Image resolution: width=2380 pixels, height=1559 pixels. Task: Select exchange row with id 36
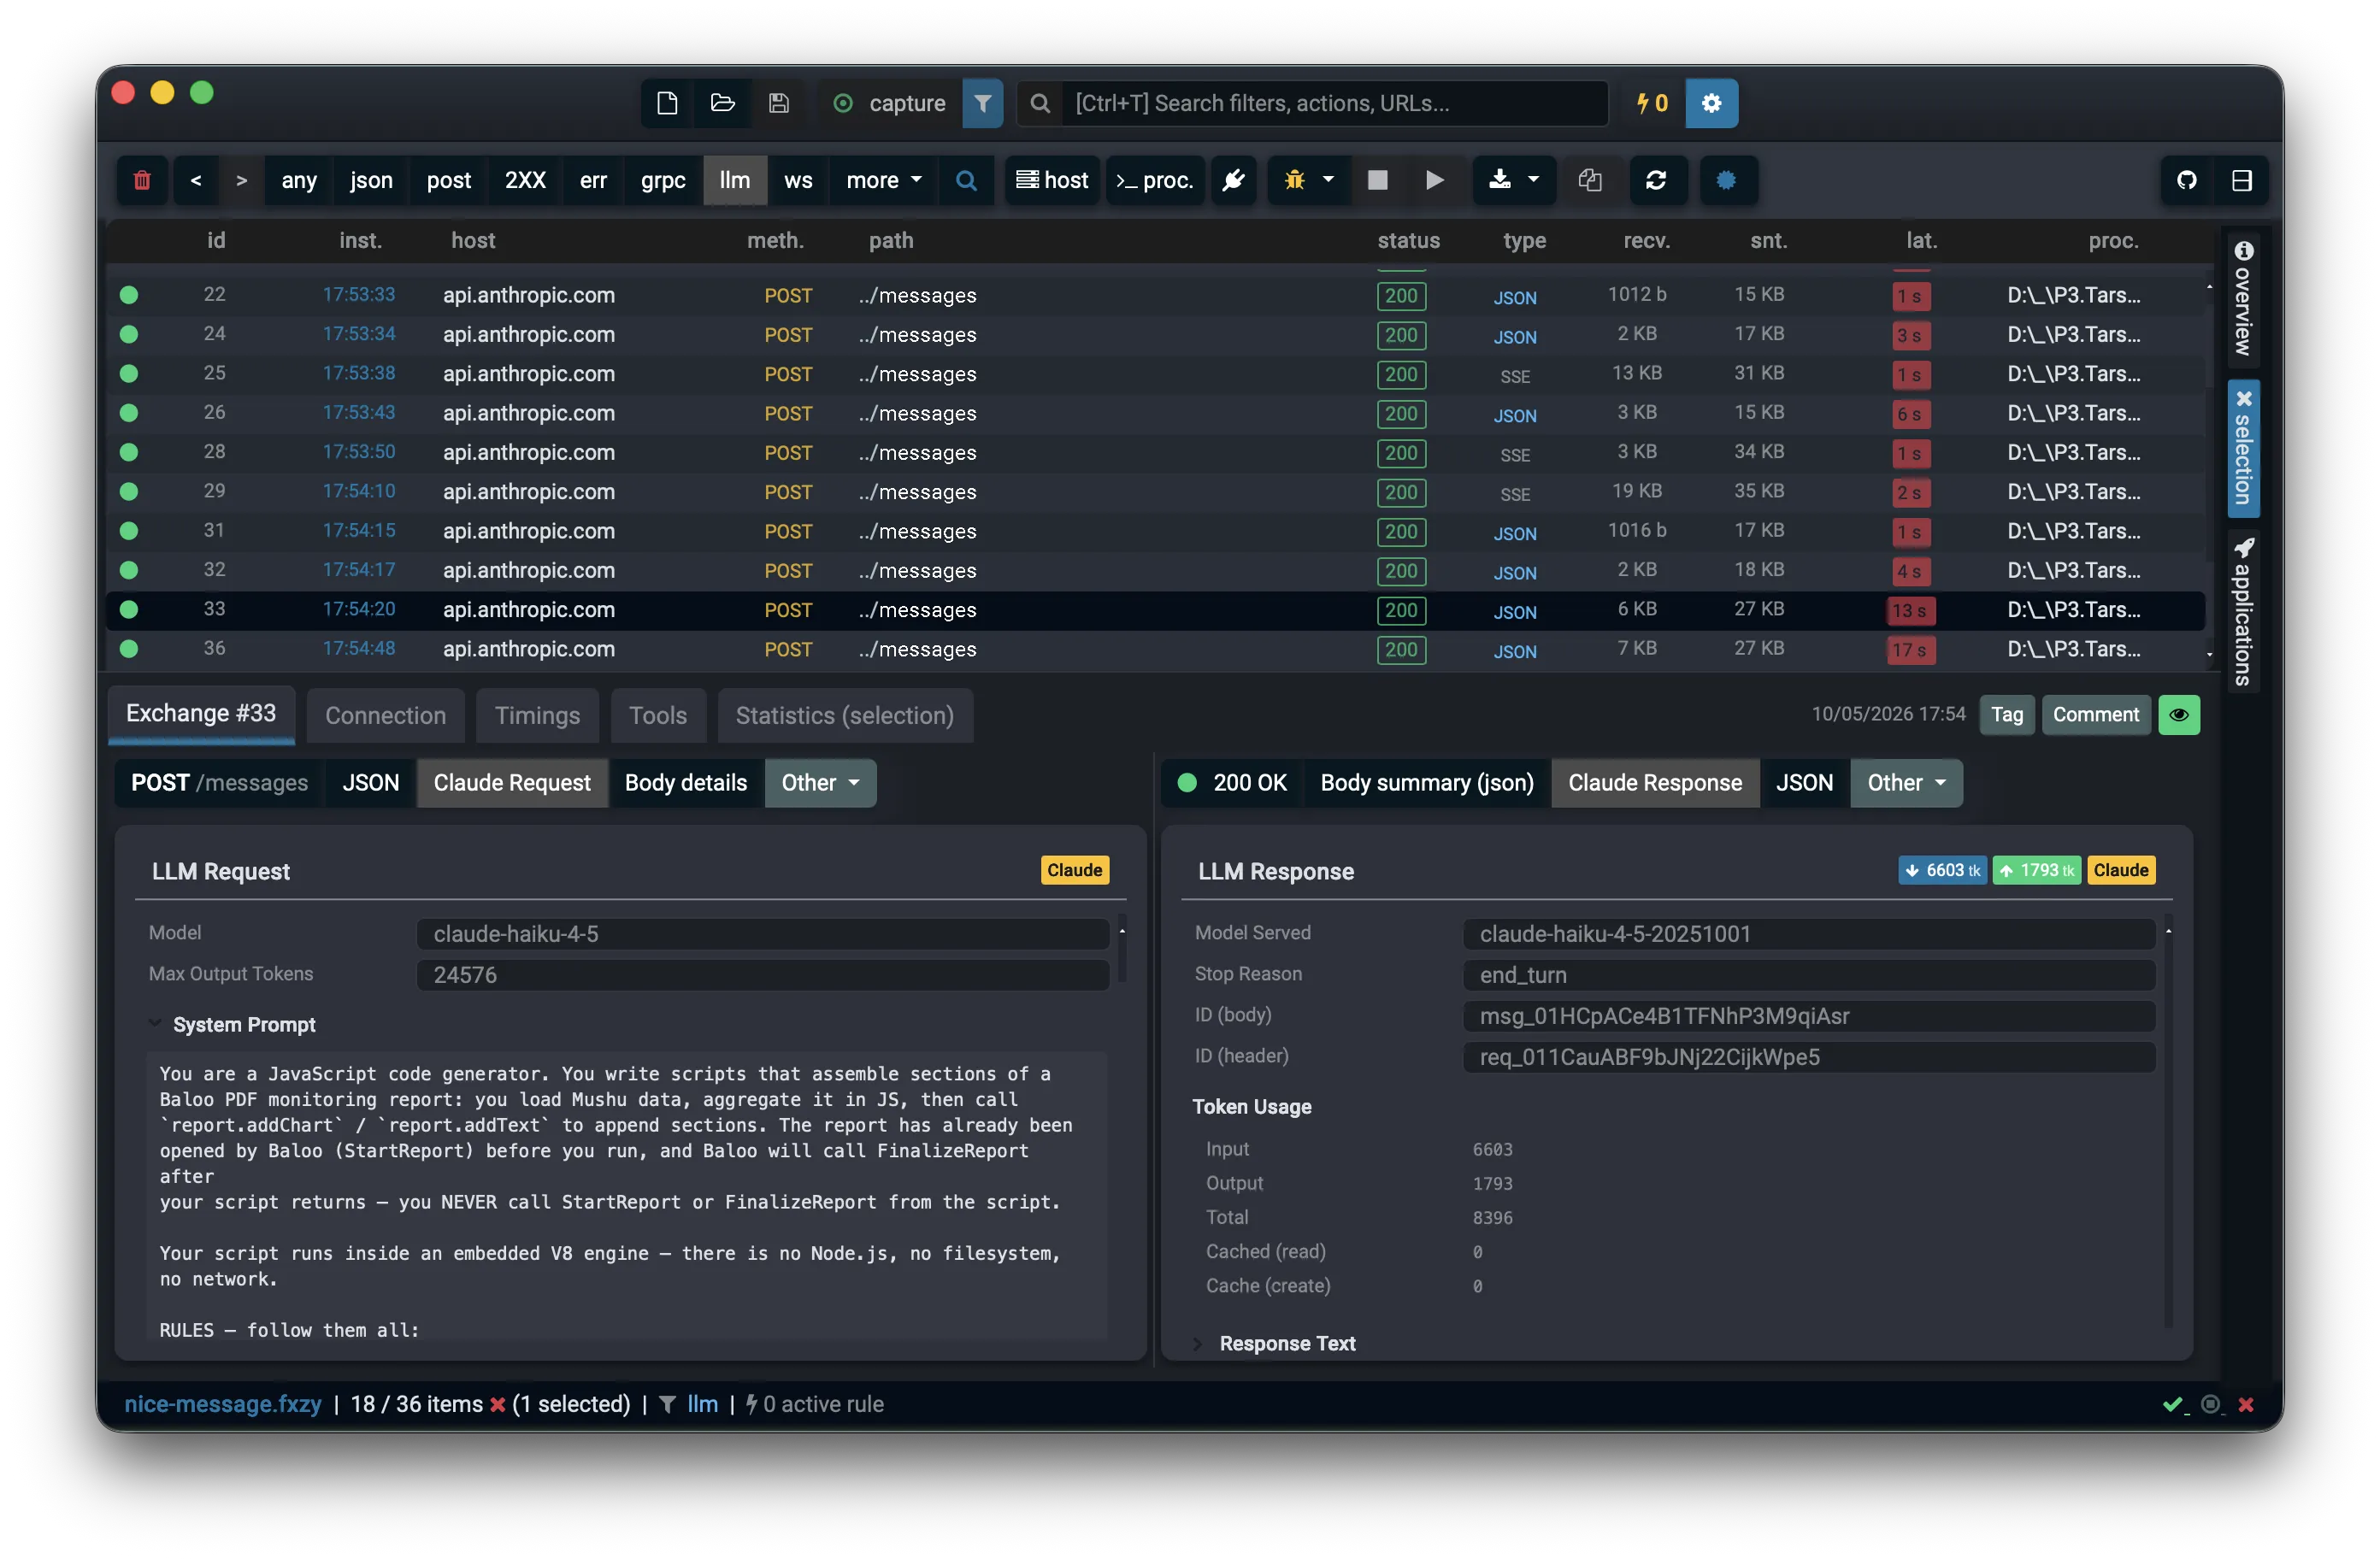coord(1156,649)
